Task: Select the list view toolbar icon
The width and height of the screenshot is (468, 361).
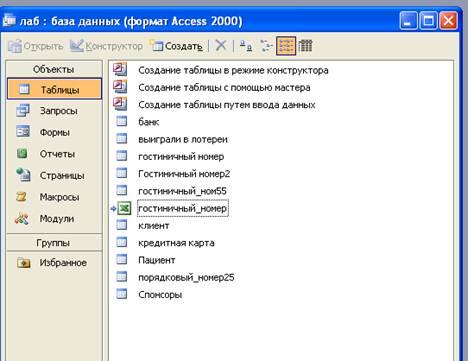Action: [286, 46]
